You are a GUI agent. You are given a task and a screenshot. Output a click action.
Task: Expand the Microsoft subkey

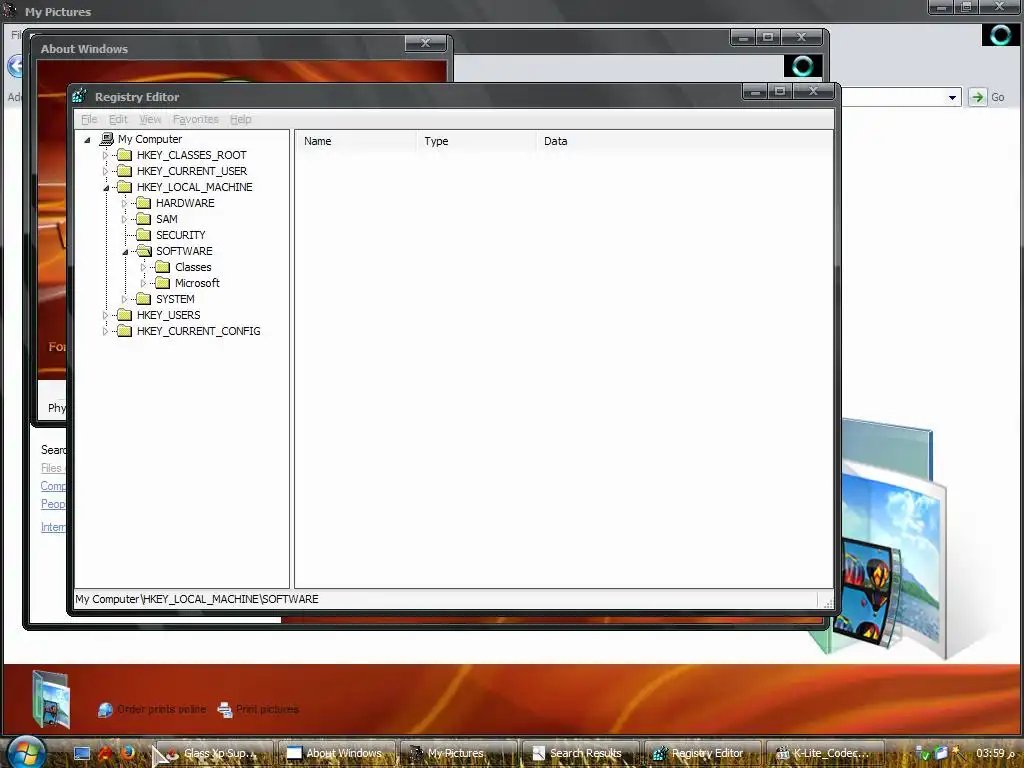[143, 283]
